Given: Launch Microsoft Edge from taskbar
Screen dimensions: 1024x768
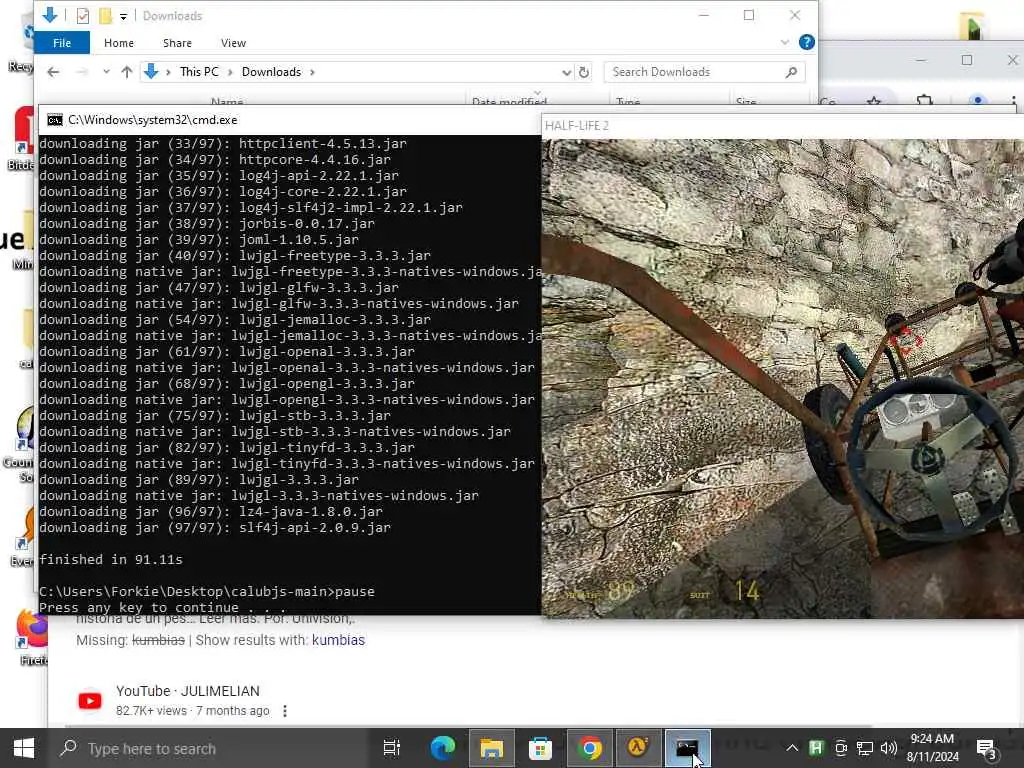Looking at the screenshot, I should tap(442, 748).
